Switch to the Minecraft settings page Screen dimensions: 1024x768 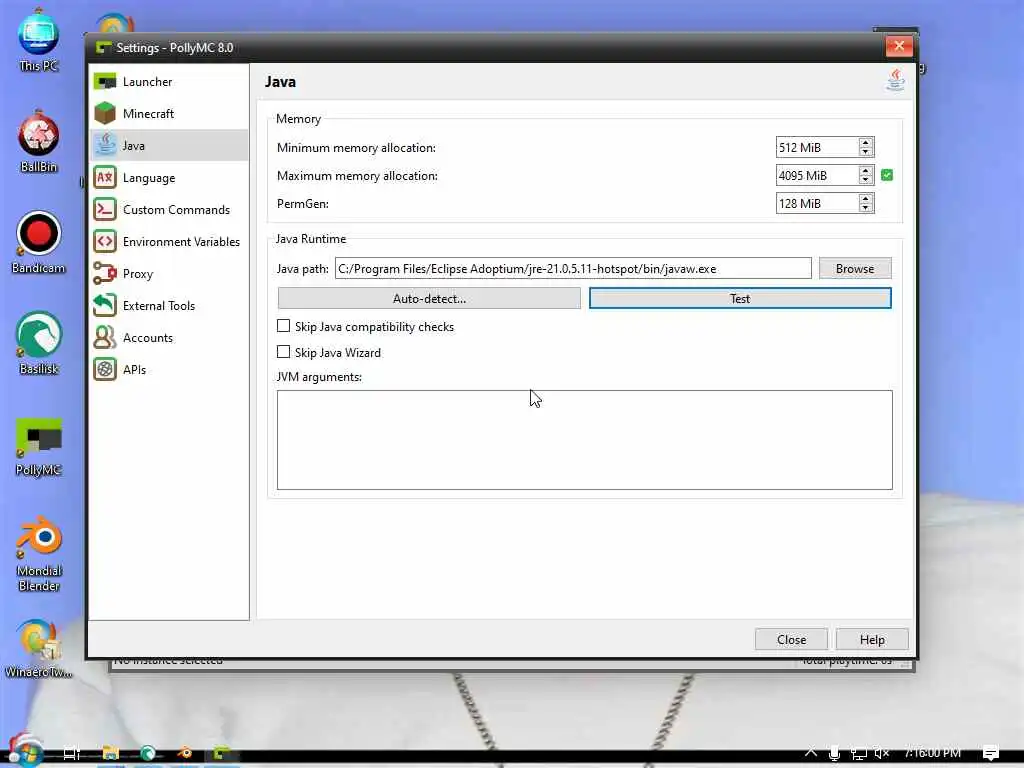[x=168, y=114]
